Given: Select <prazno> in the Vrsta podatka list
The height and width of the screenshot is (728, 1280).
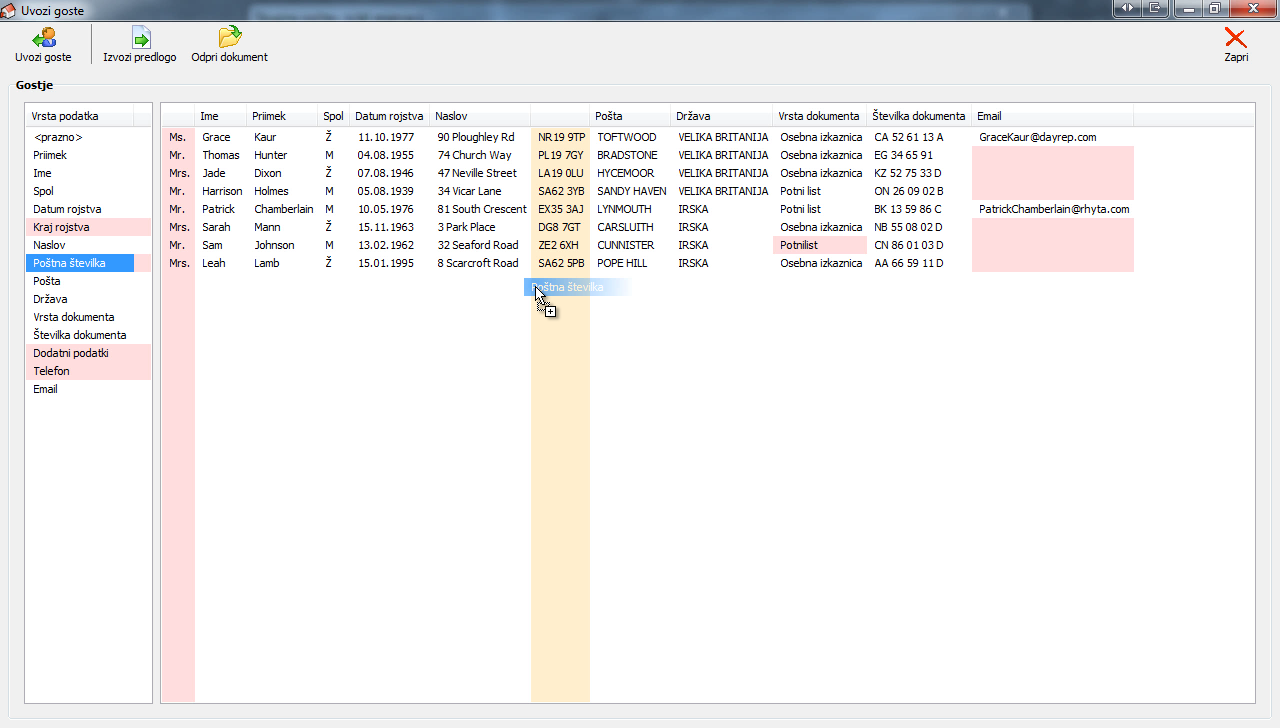Looking at the screenshot, I should (58, 137).
